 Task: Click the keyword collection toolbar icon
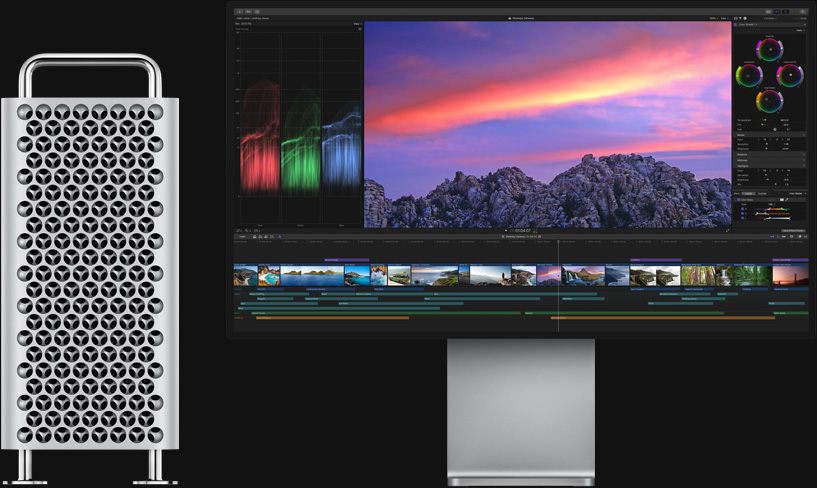(x=249, y=12)
